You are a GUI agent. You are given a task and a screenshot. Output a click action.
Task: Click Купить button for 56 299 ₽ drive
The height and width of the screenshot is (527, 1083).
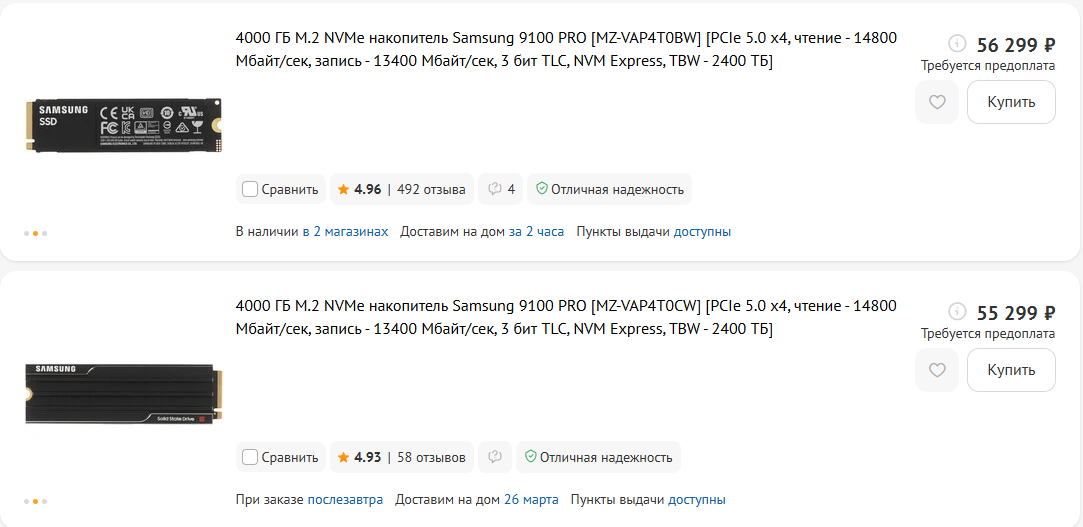(1011, 102)
